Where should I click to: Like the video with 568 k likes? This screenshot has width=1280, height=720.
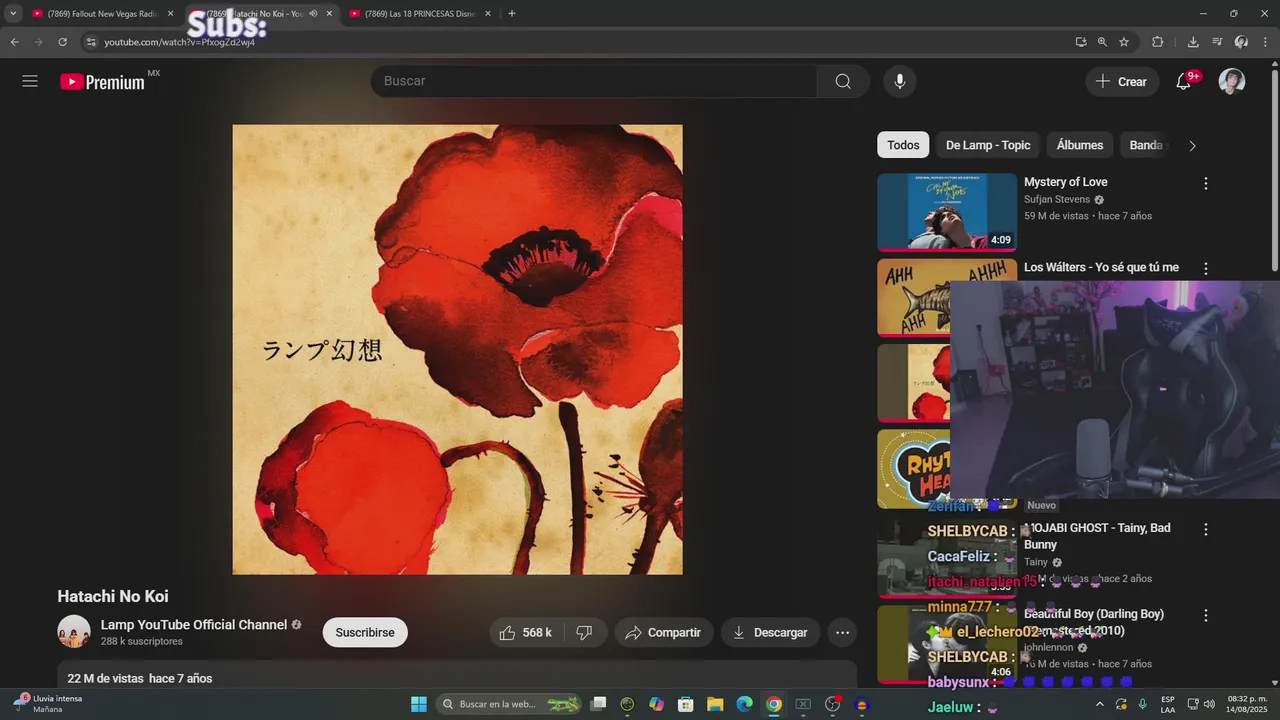526,632
